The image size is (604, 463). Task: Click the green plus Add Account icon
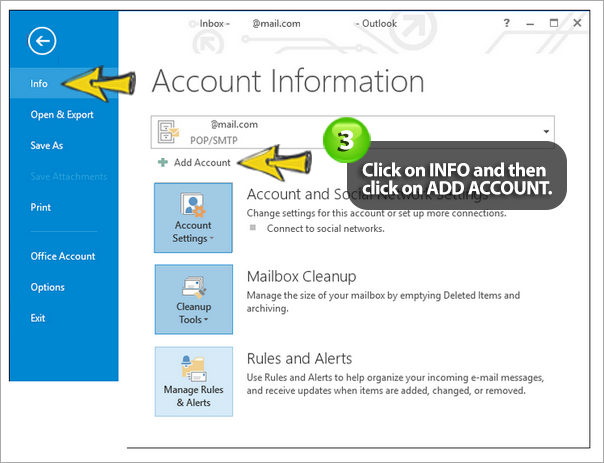pyautogui.click(x=163, y=163)
